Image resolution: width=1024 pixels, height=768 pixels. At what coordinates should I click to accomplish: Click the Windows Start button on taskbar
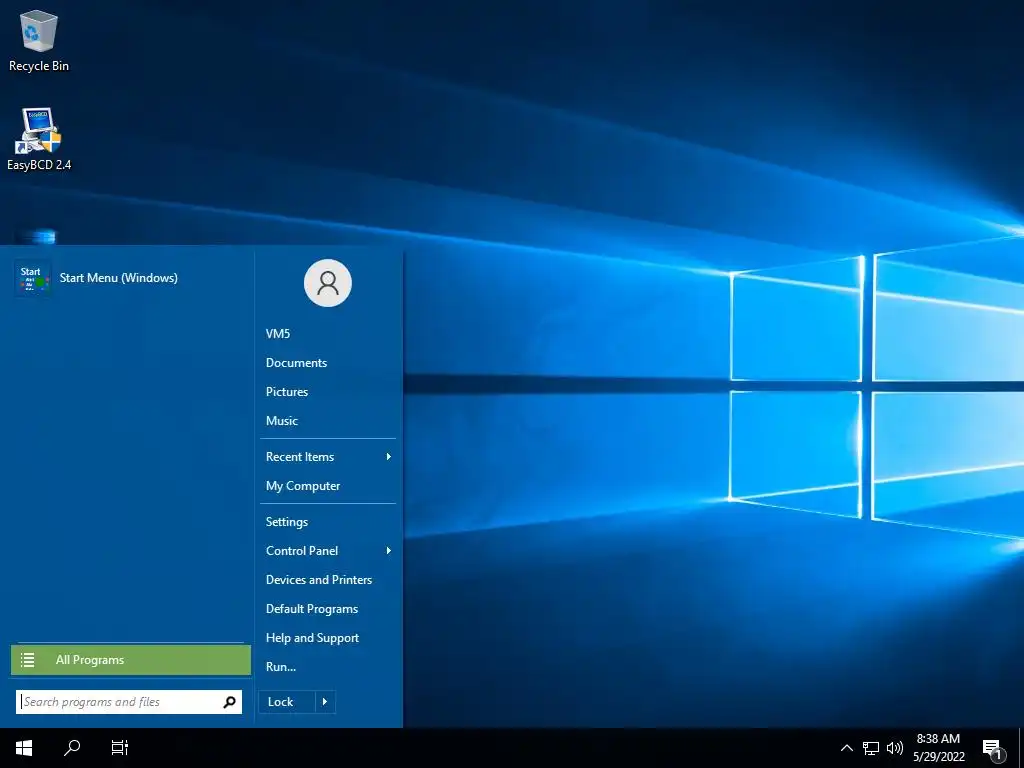(24, 748)
